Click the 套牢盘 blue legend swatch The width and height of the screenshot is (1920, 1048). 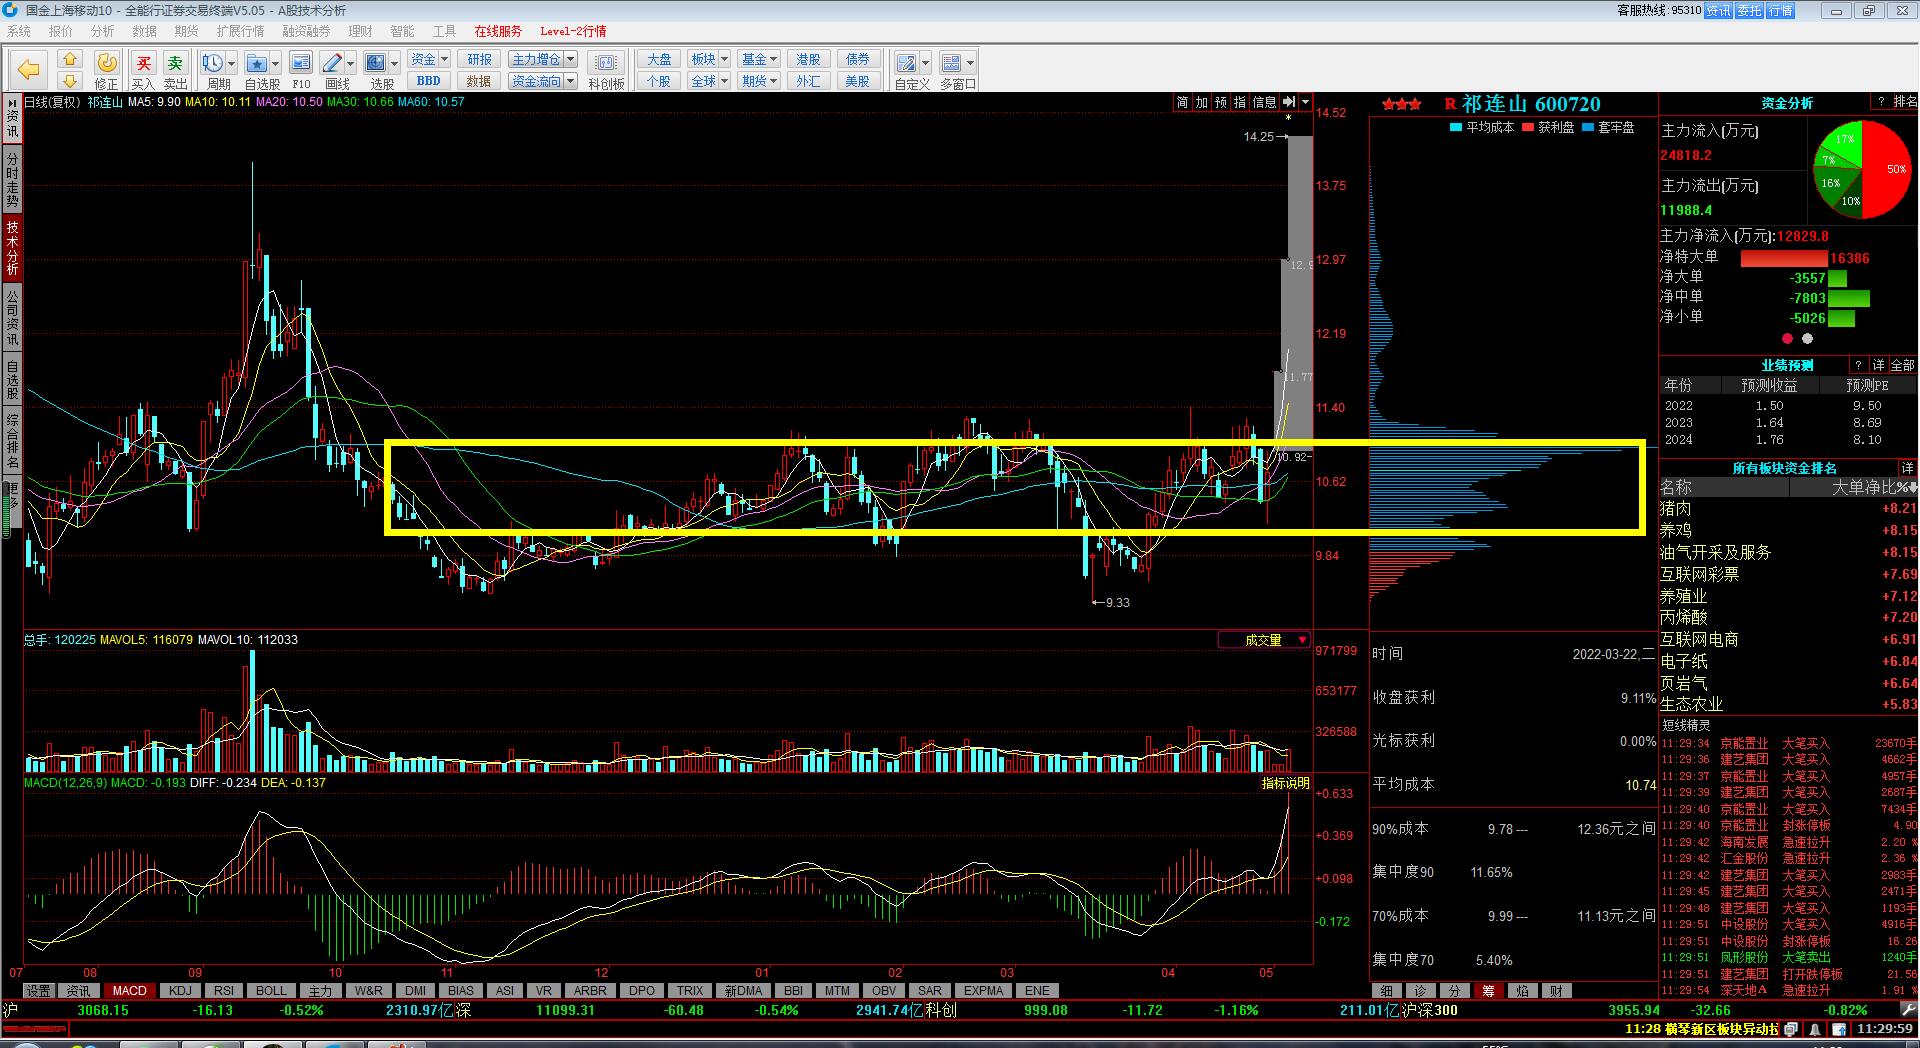click(x=1588, y=128)
